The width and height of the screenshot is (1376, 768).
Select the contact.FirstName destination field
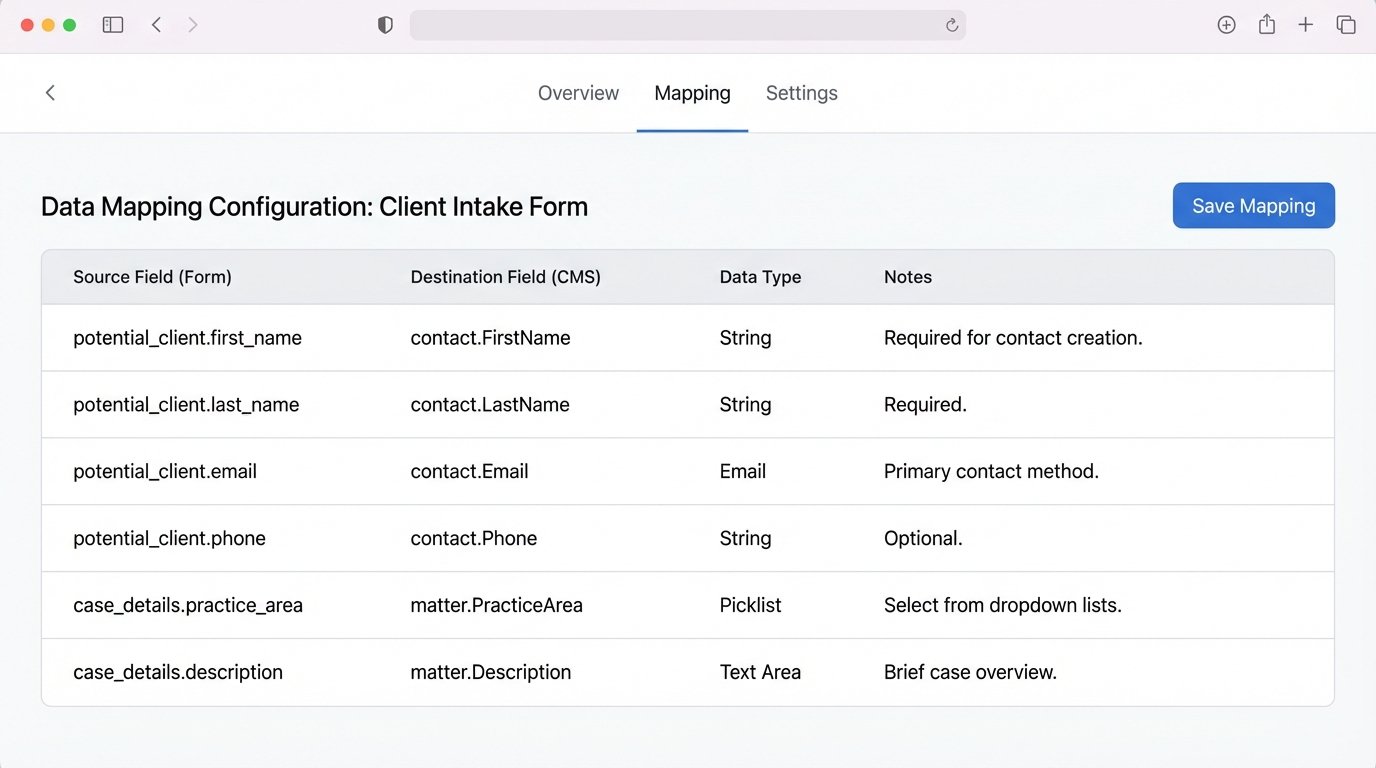[490, 337]
